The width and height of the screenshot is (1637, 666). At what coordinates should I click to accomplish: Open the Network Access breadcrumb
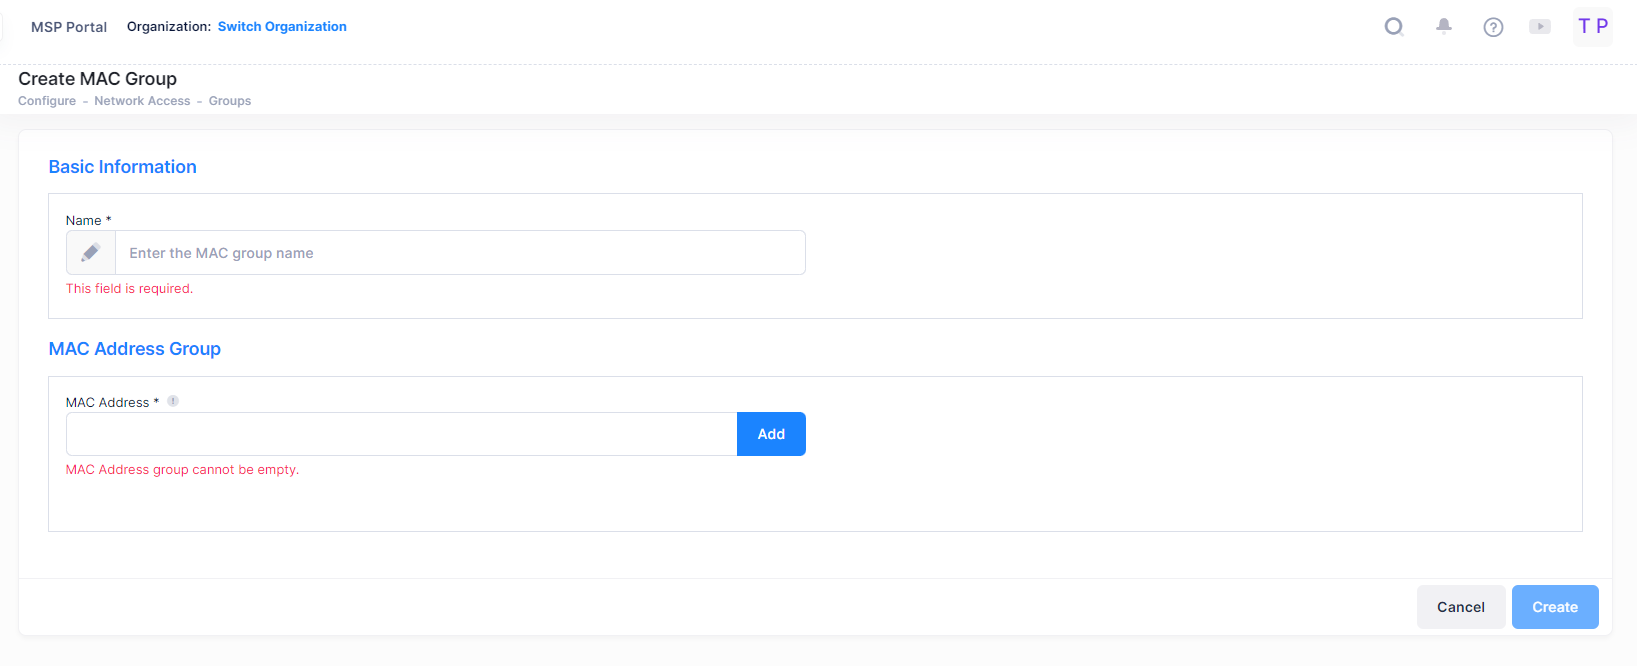tap(142, 101)
